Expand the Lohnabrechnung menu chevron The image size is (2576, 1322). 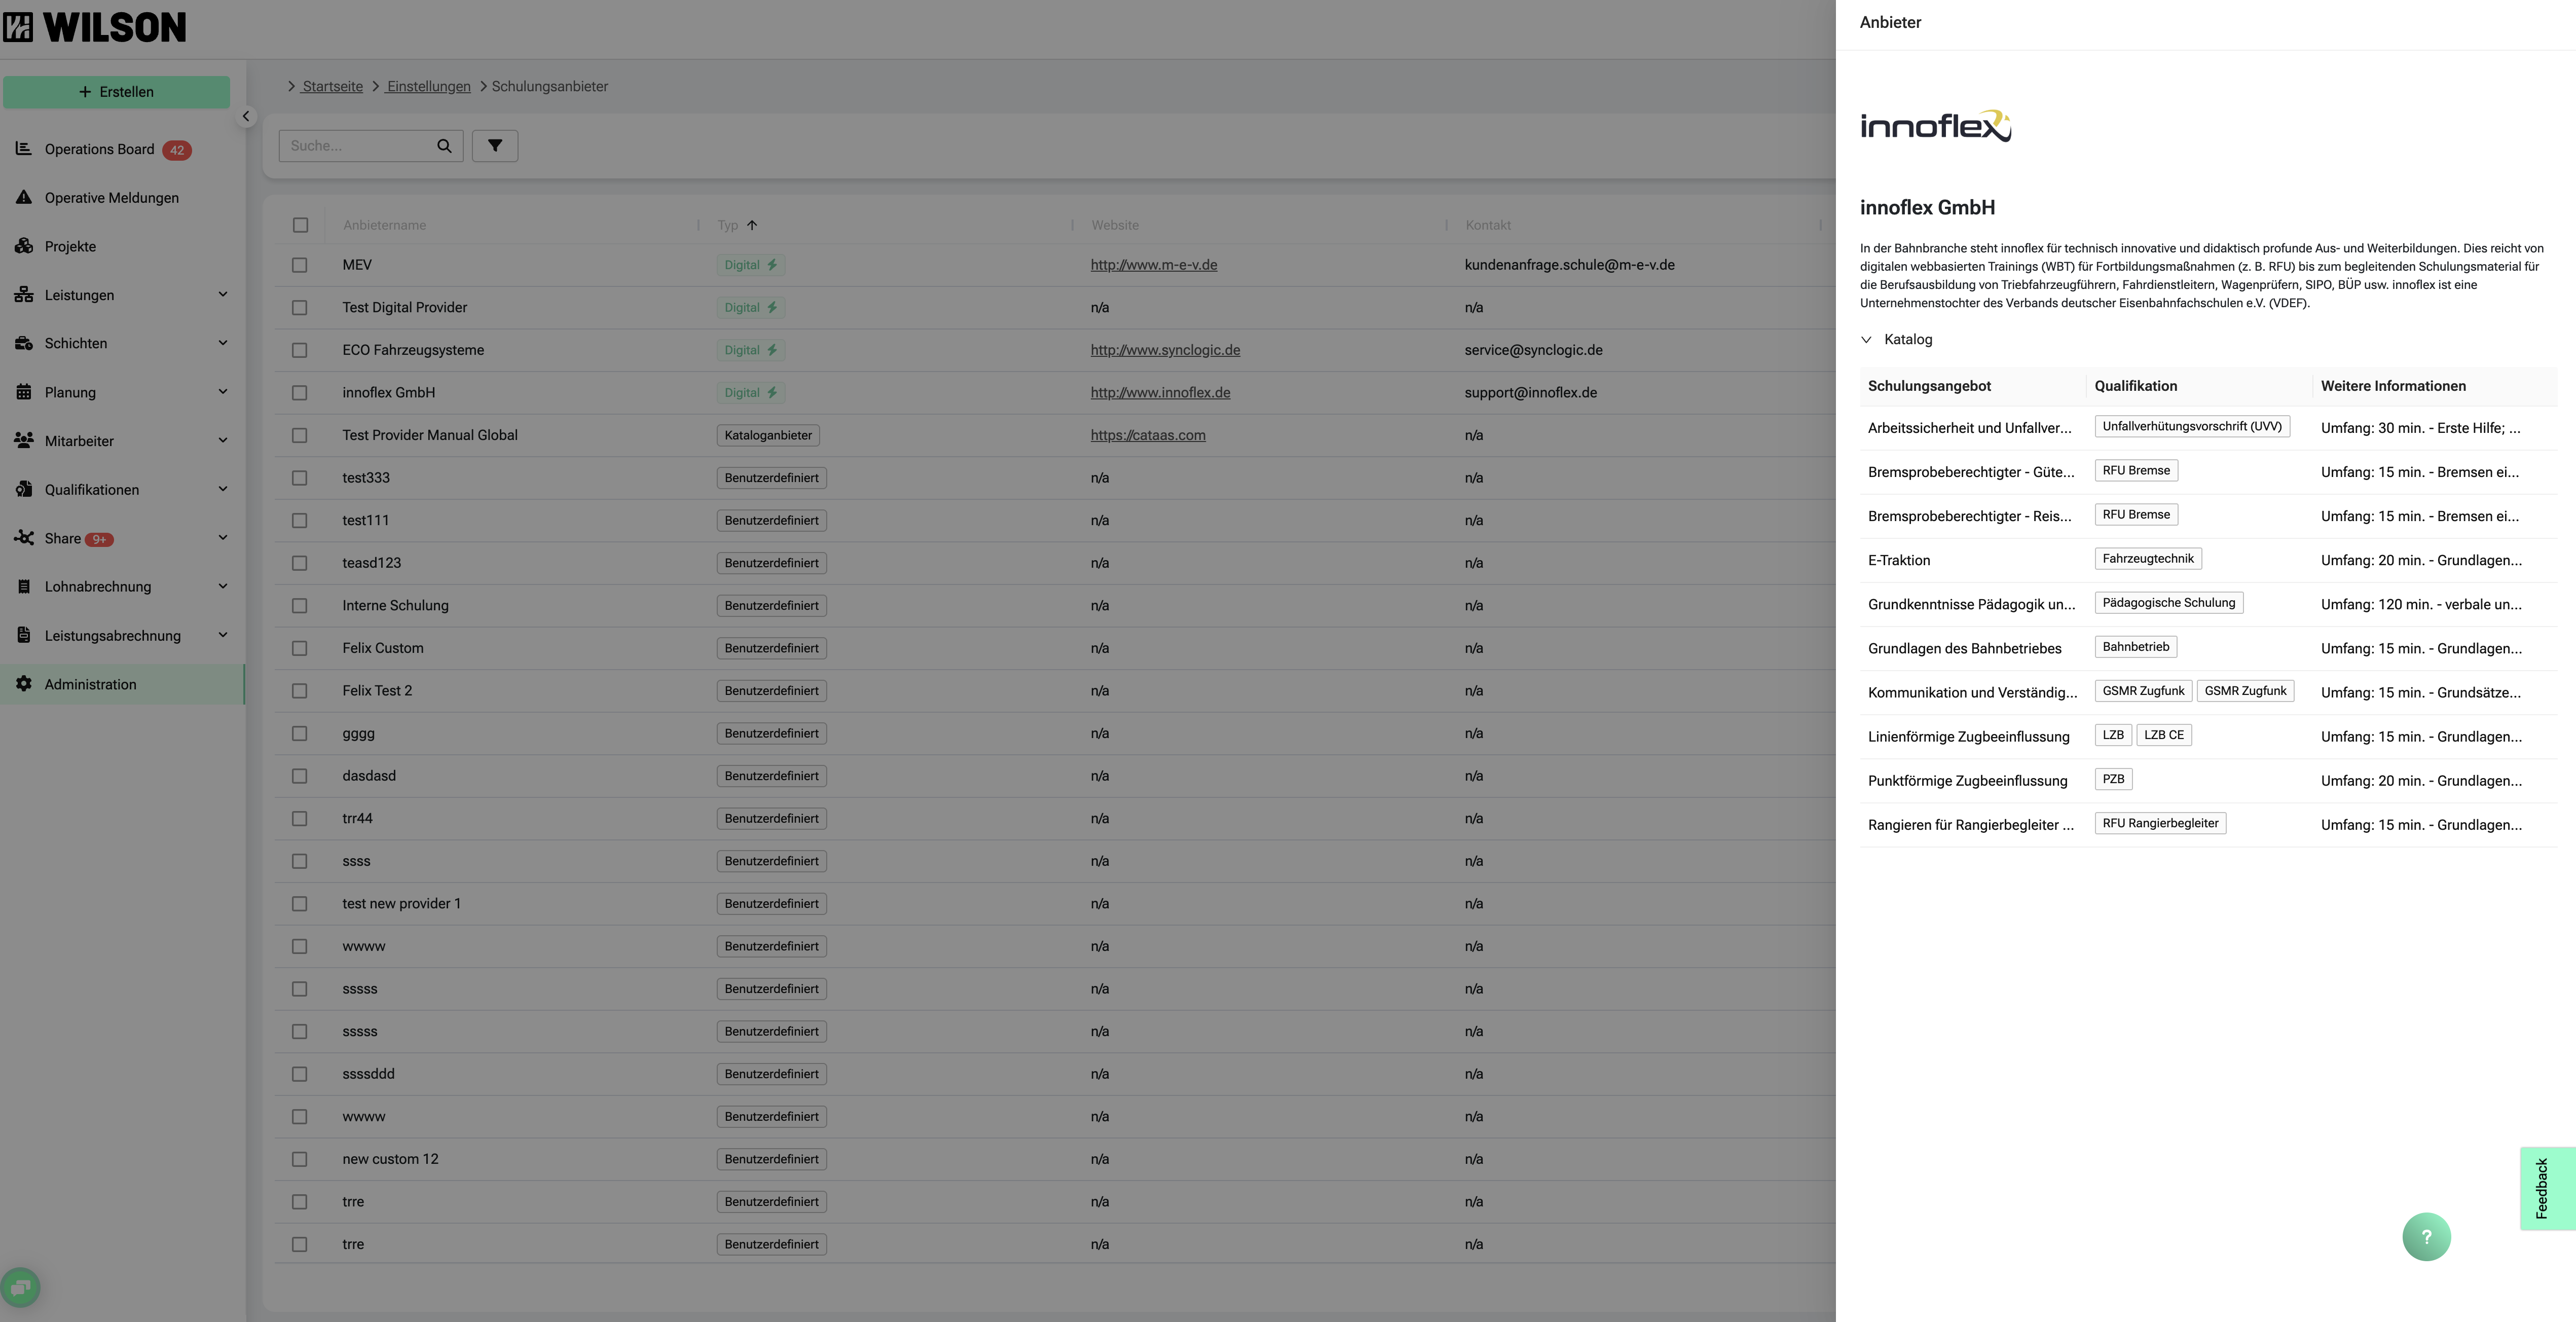[x=223, y=586]
